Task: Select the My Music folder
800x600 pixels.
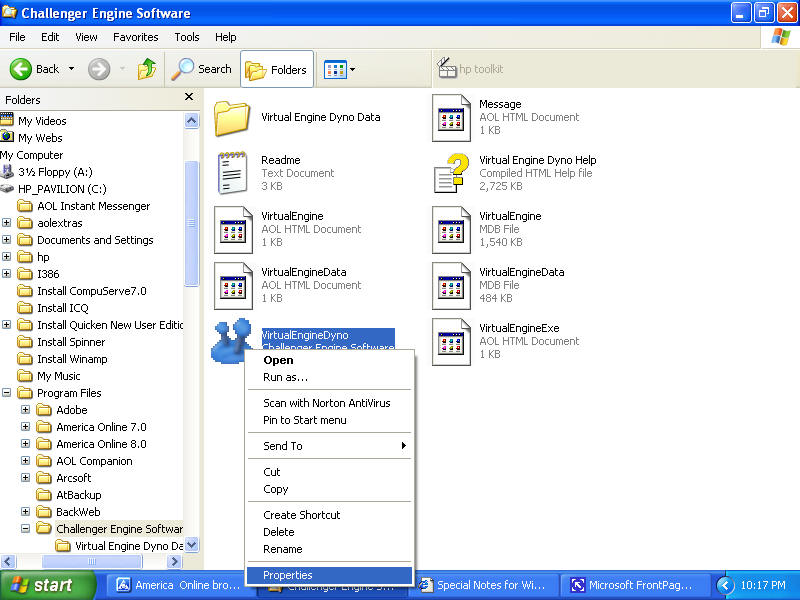Action: click(48, 376)
